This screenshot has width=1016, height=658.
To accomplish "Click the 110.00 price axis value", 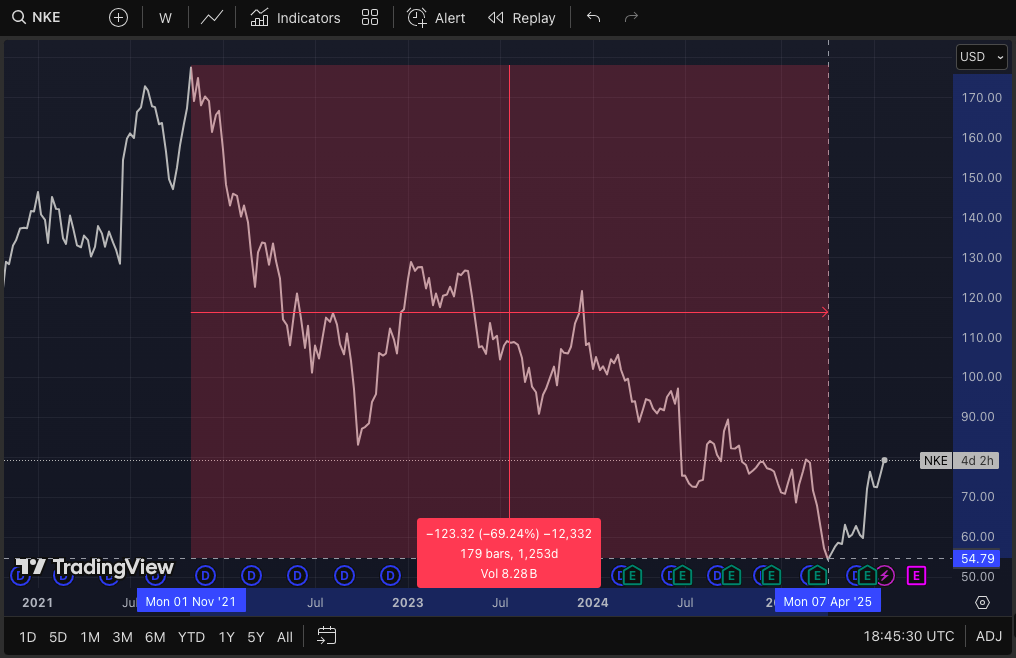I will point(982,338).
